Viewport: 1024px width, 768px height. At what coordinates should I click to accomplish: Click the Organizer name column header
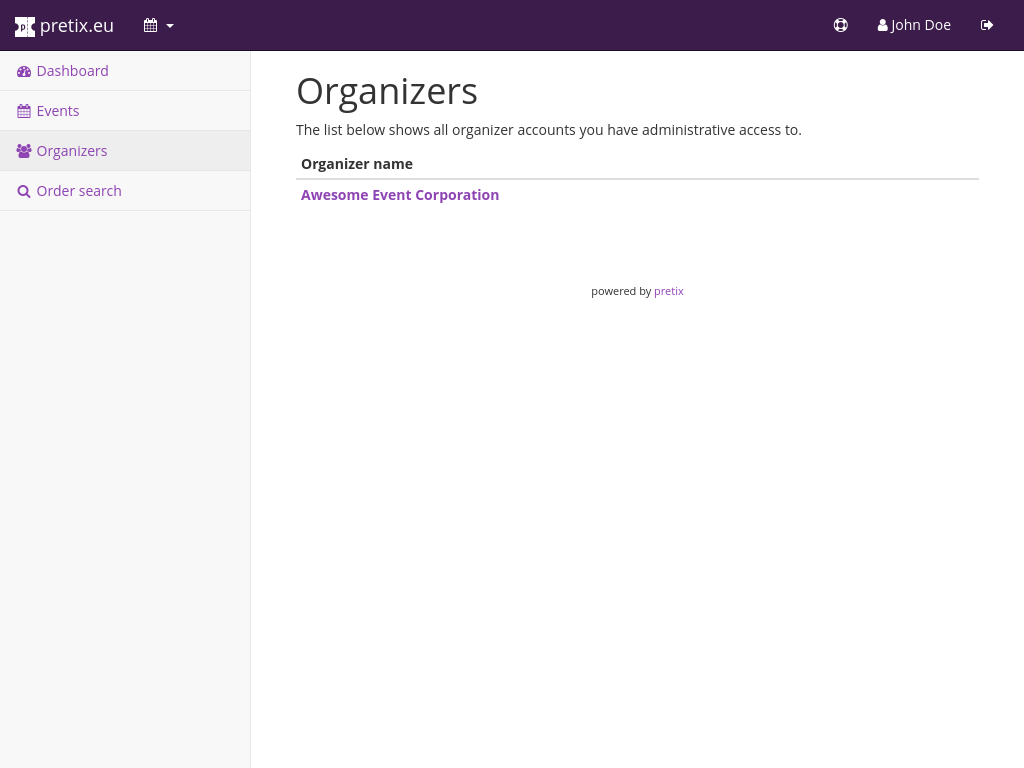tap(357, 164)
